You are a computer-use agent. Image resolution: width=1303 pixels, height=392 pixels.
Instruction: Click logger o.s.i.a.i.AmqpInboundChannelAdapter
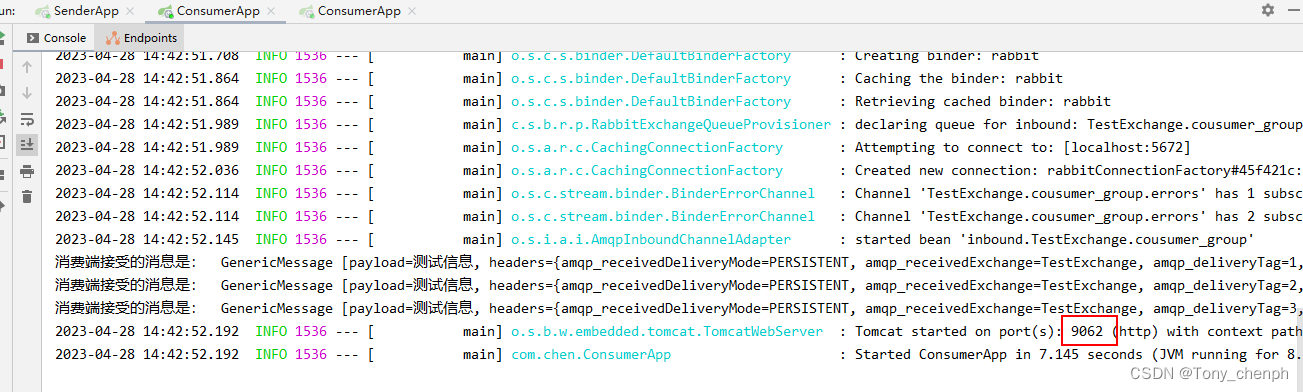click(651, 239)
